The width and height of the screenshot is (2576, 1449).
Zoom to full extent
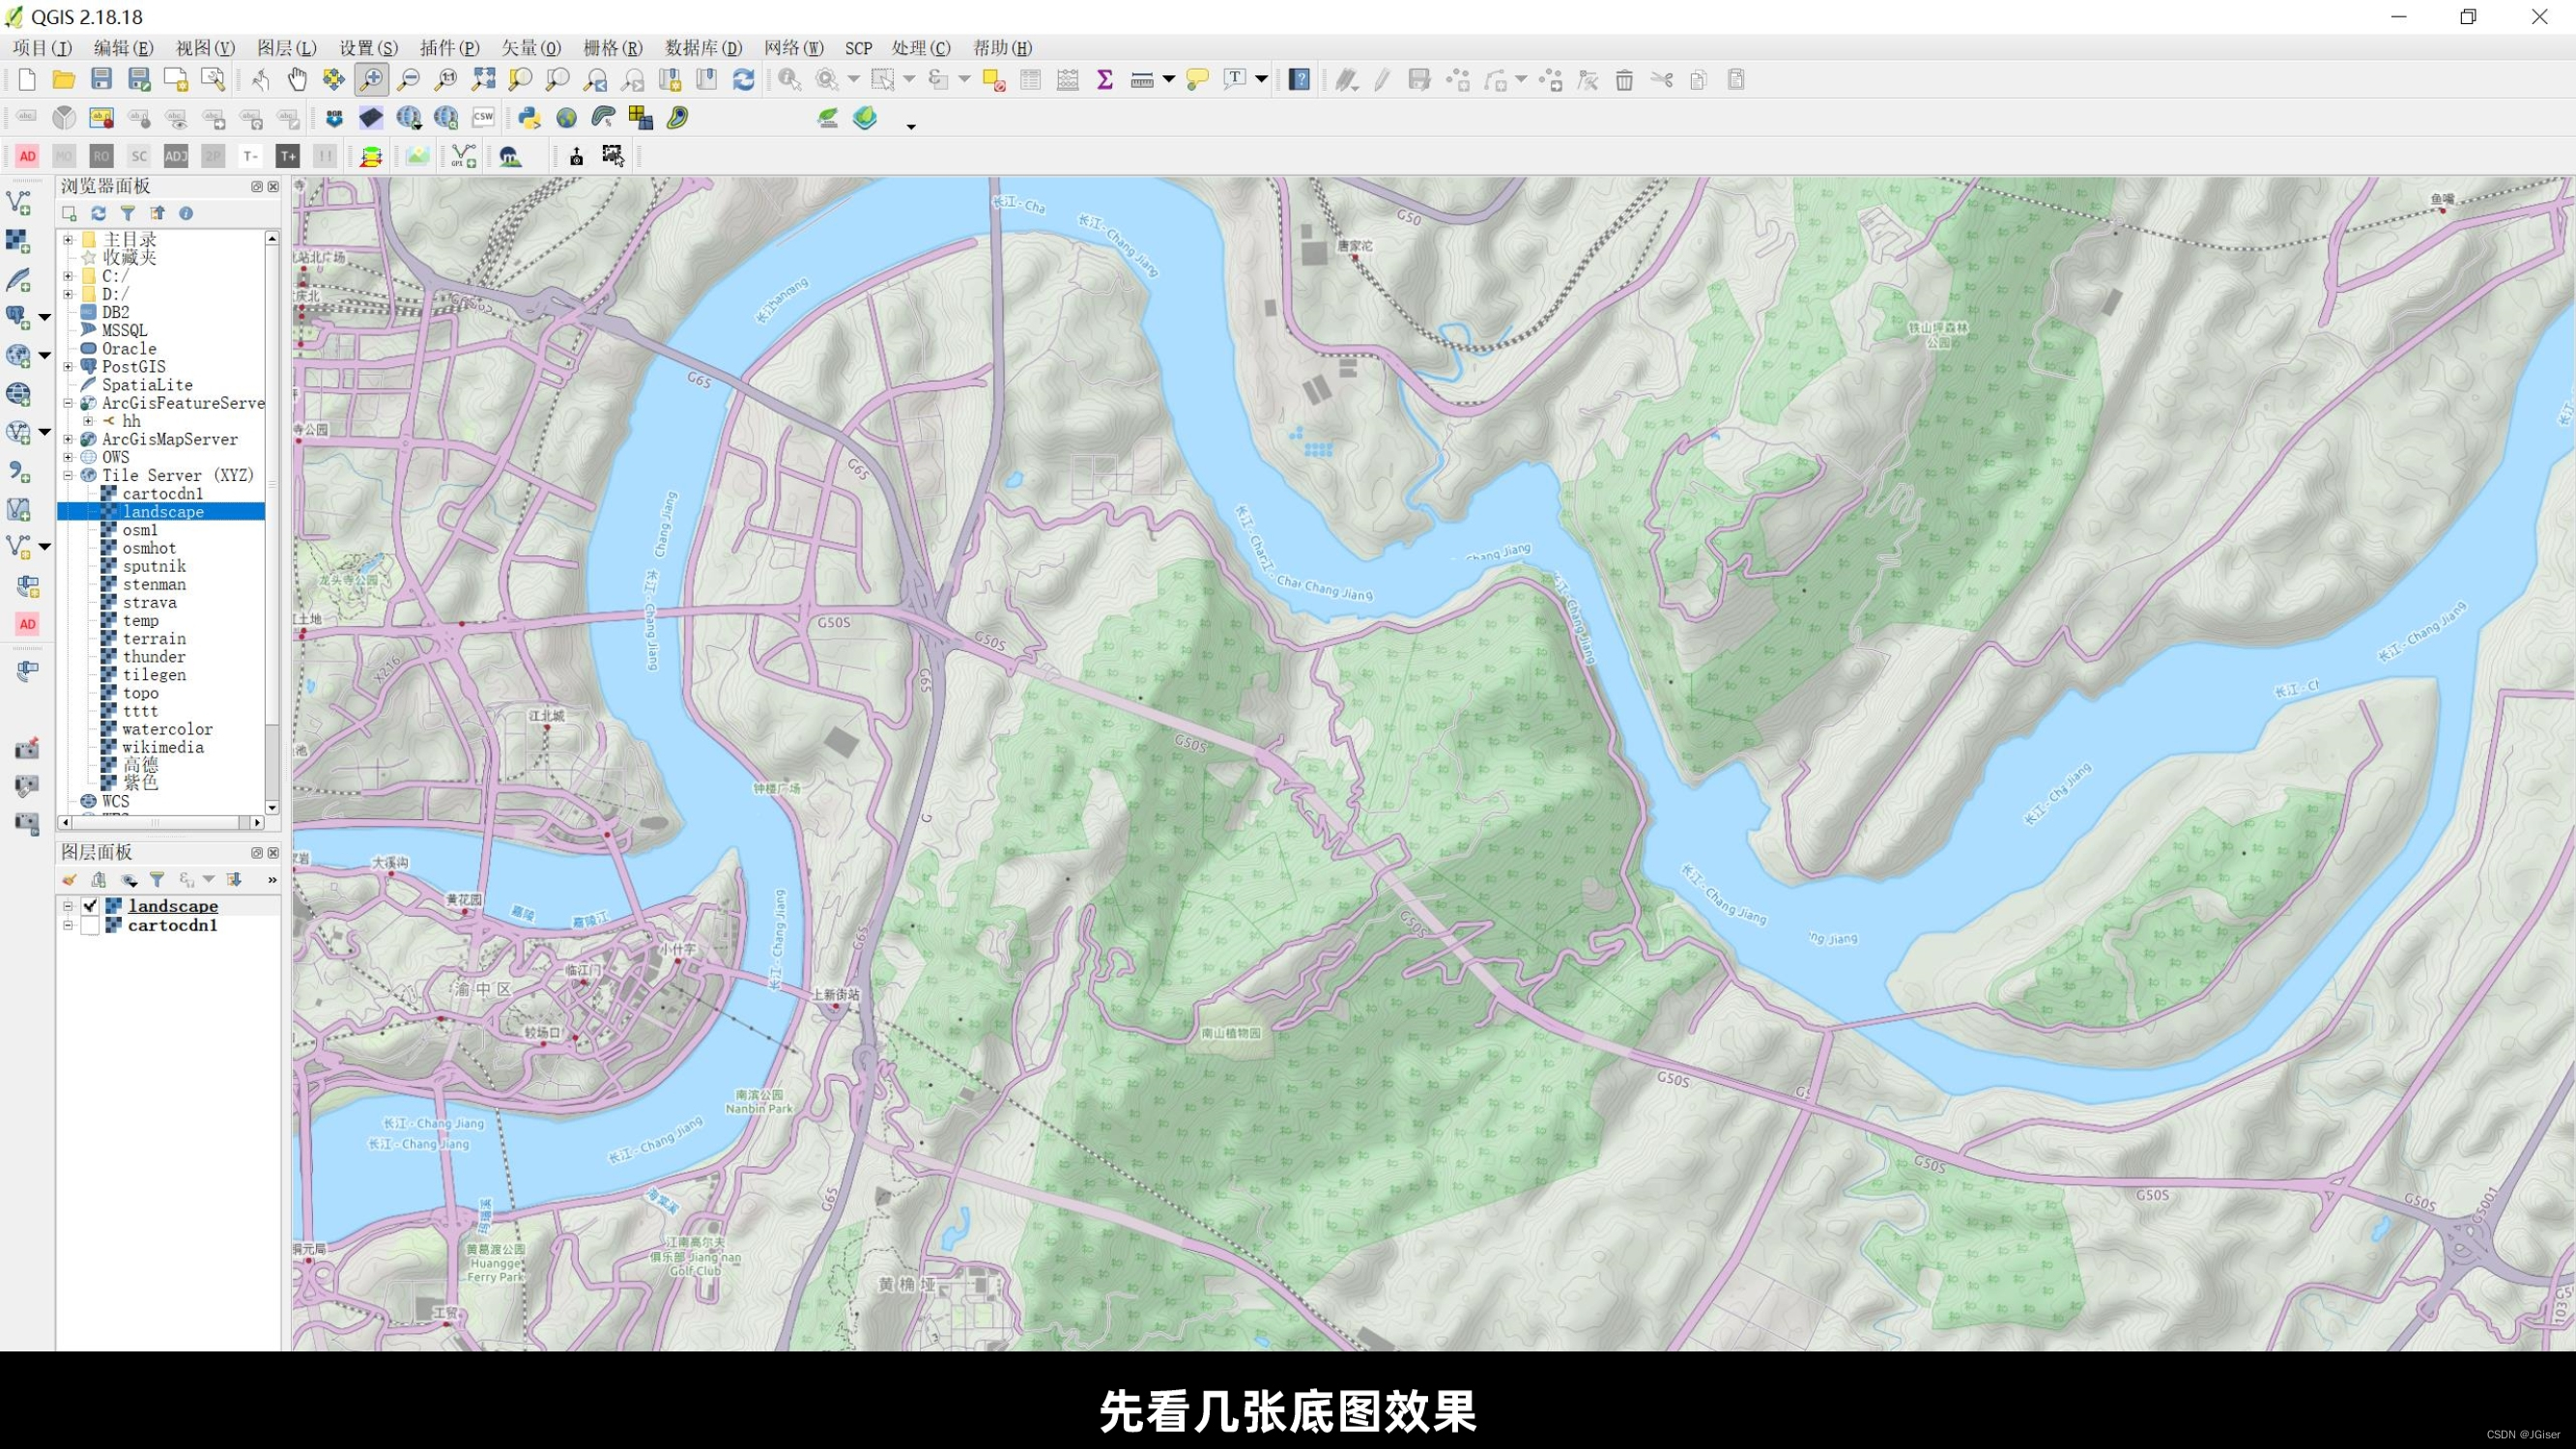pos(484,79)
